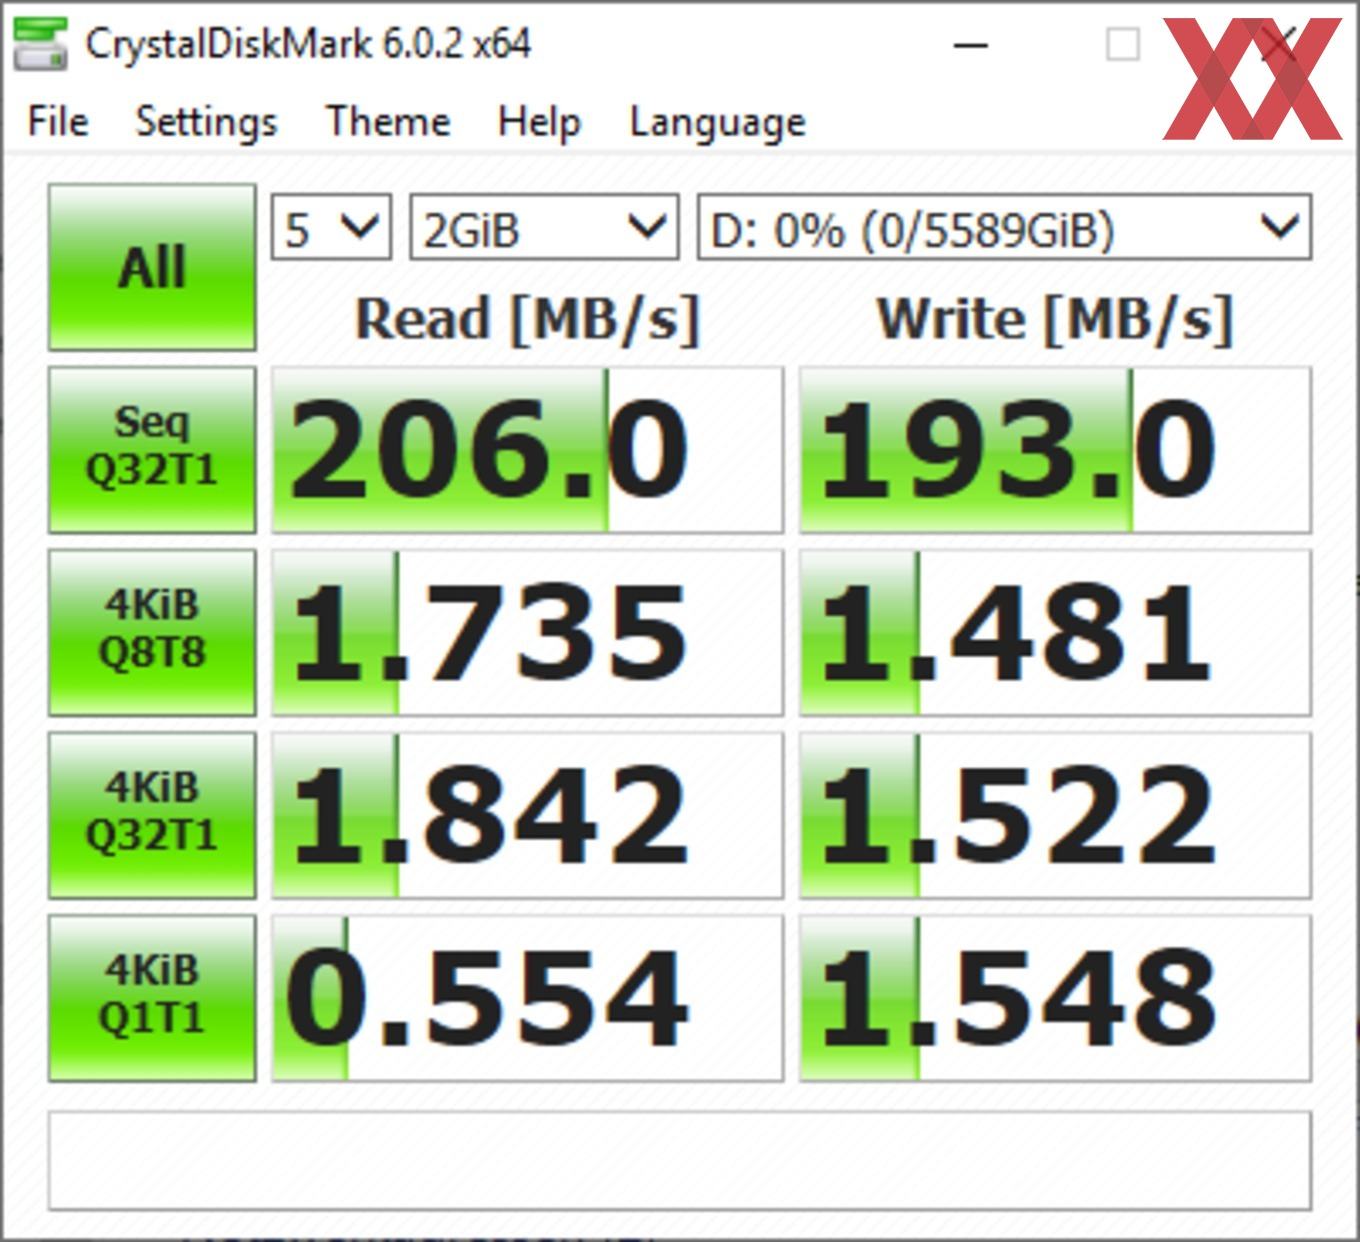This screenshot has height=1242, width=1360.
Task: Select the 4KiB Q1T1 write value 1.548
Action: click(x=1055, y=998)
